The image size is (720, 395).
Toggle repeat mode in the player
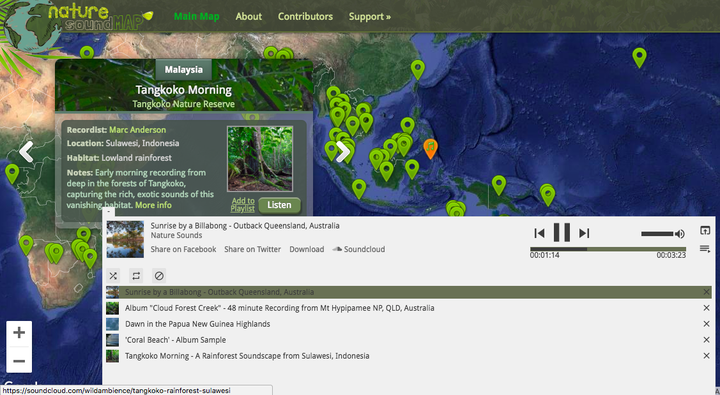[136, 276]
